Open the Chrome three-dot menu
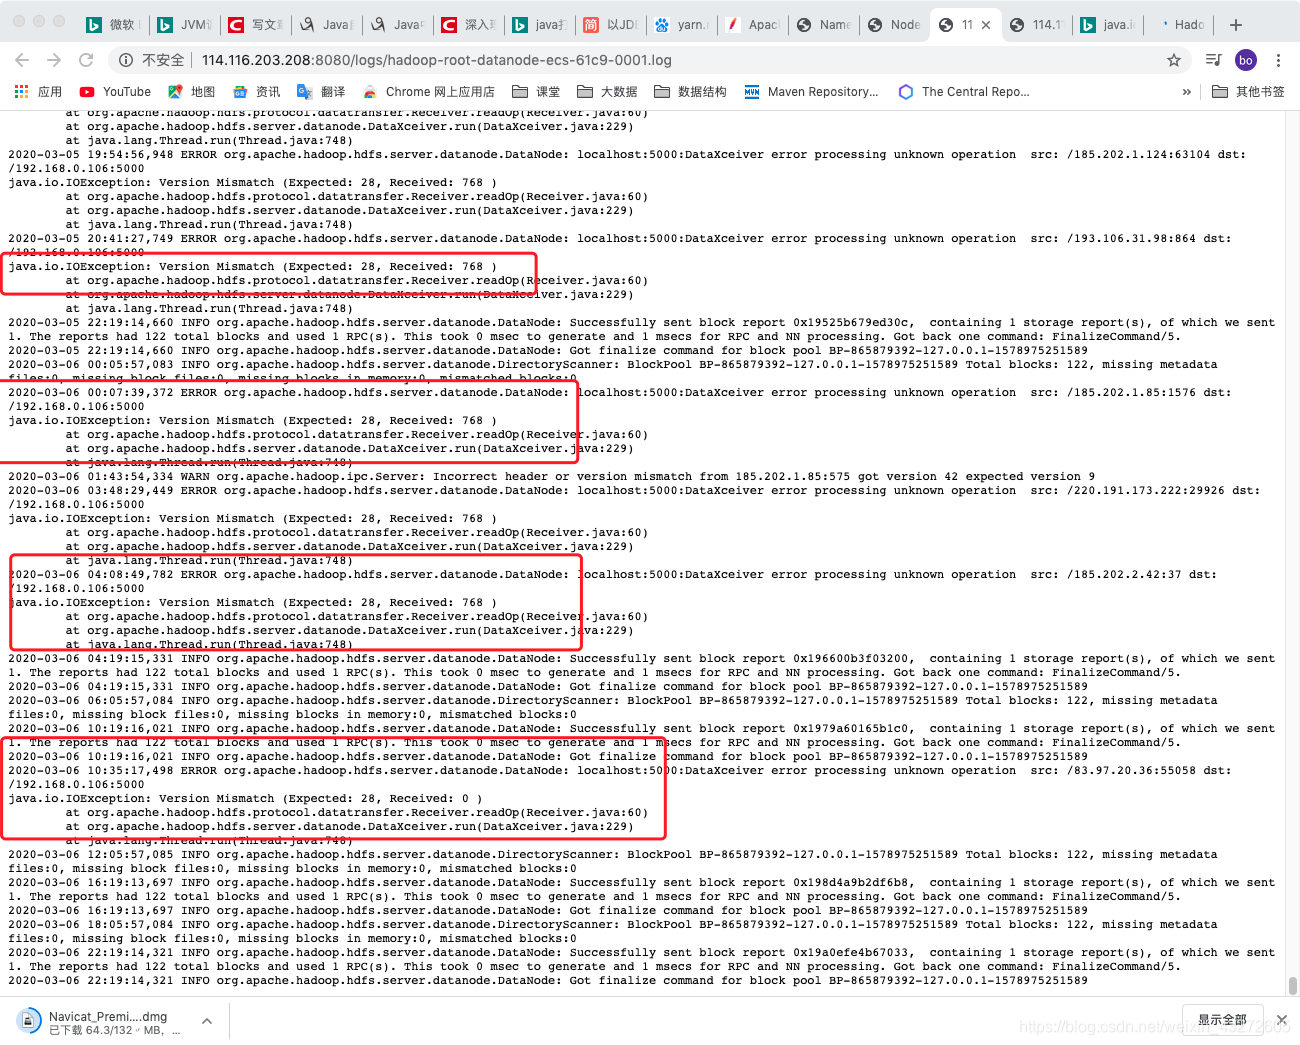 [x=1279, y=60]
